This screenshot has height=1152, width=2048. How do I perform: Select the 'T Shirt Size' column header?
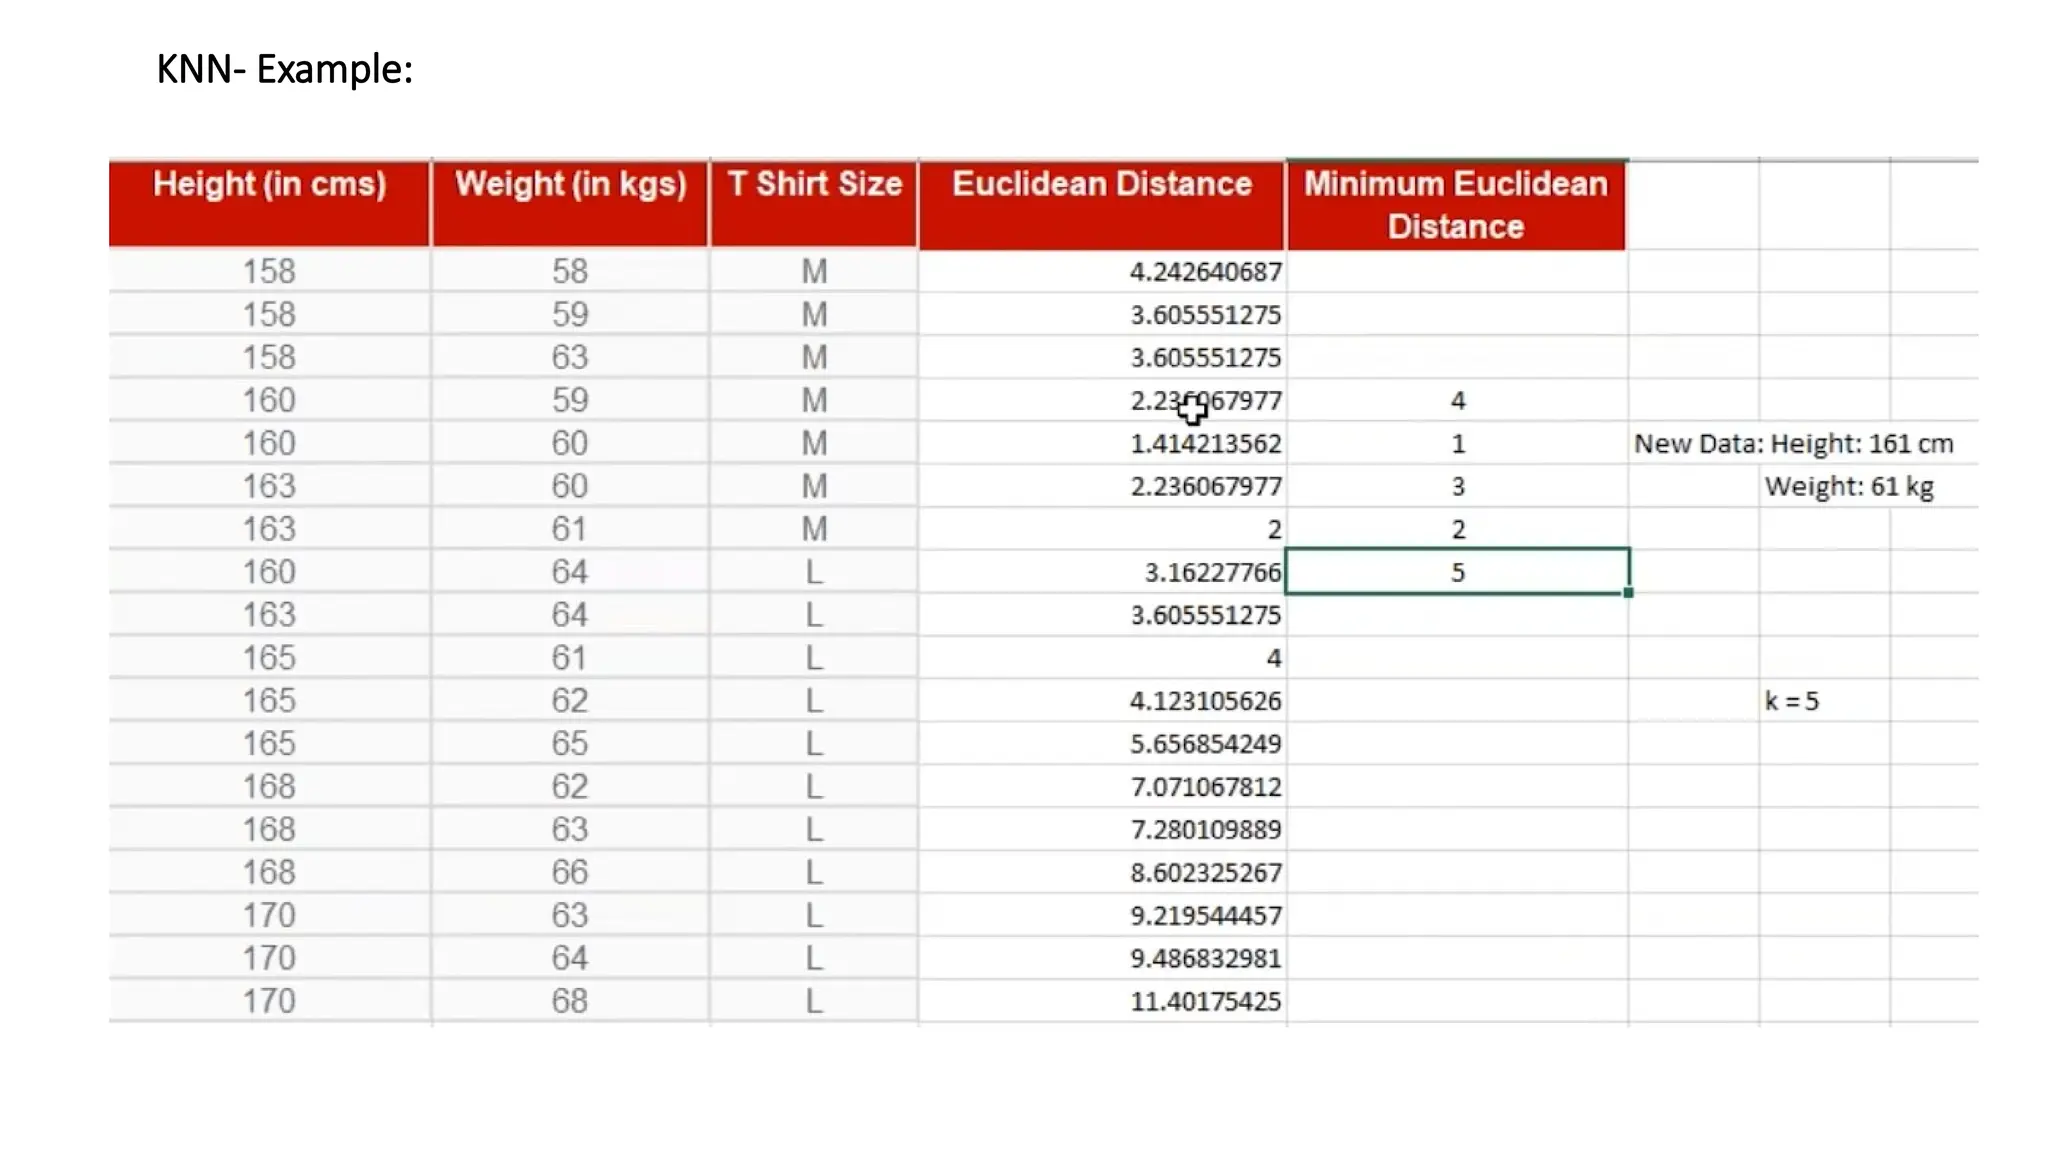coord(814,203)
